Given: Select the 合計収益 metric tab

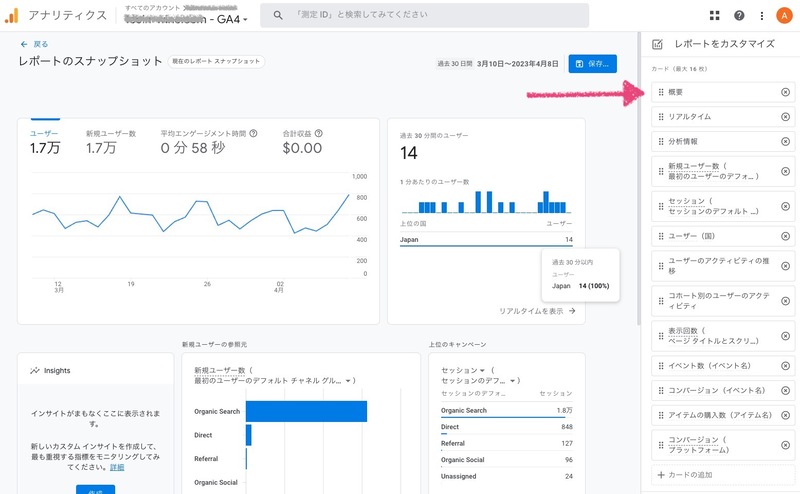Looking at the screenshot, I should (303, 142).
